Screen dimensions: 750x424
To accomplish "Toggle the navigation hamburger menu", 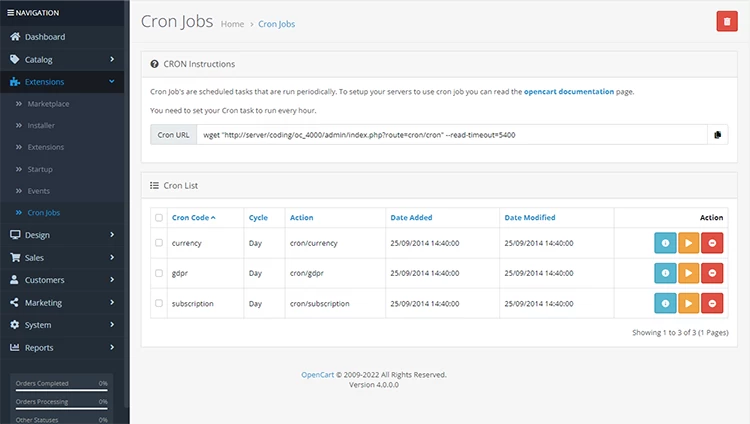I will pyautogui.click(x=11, y=13).
